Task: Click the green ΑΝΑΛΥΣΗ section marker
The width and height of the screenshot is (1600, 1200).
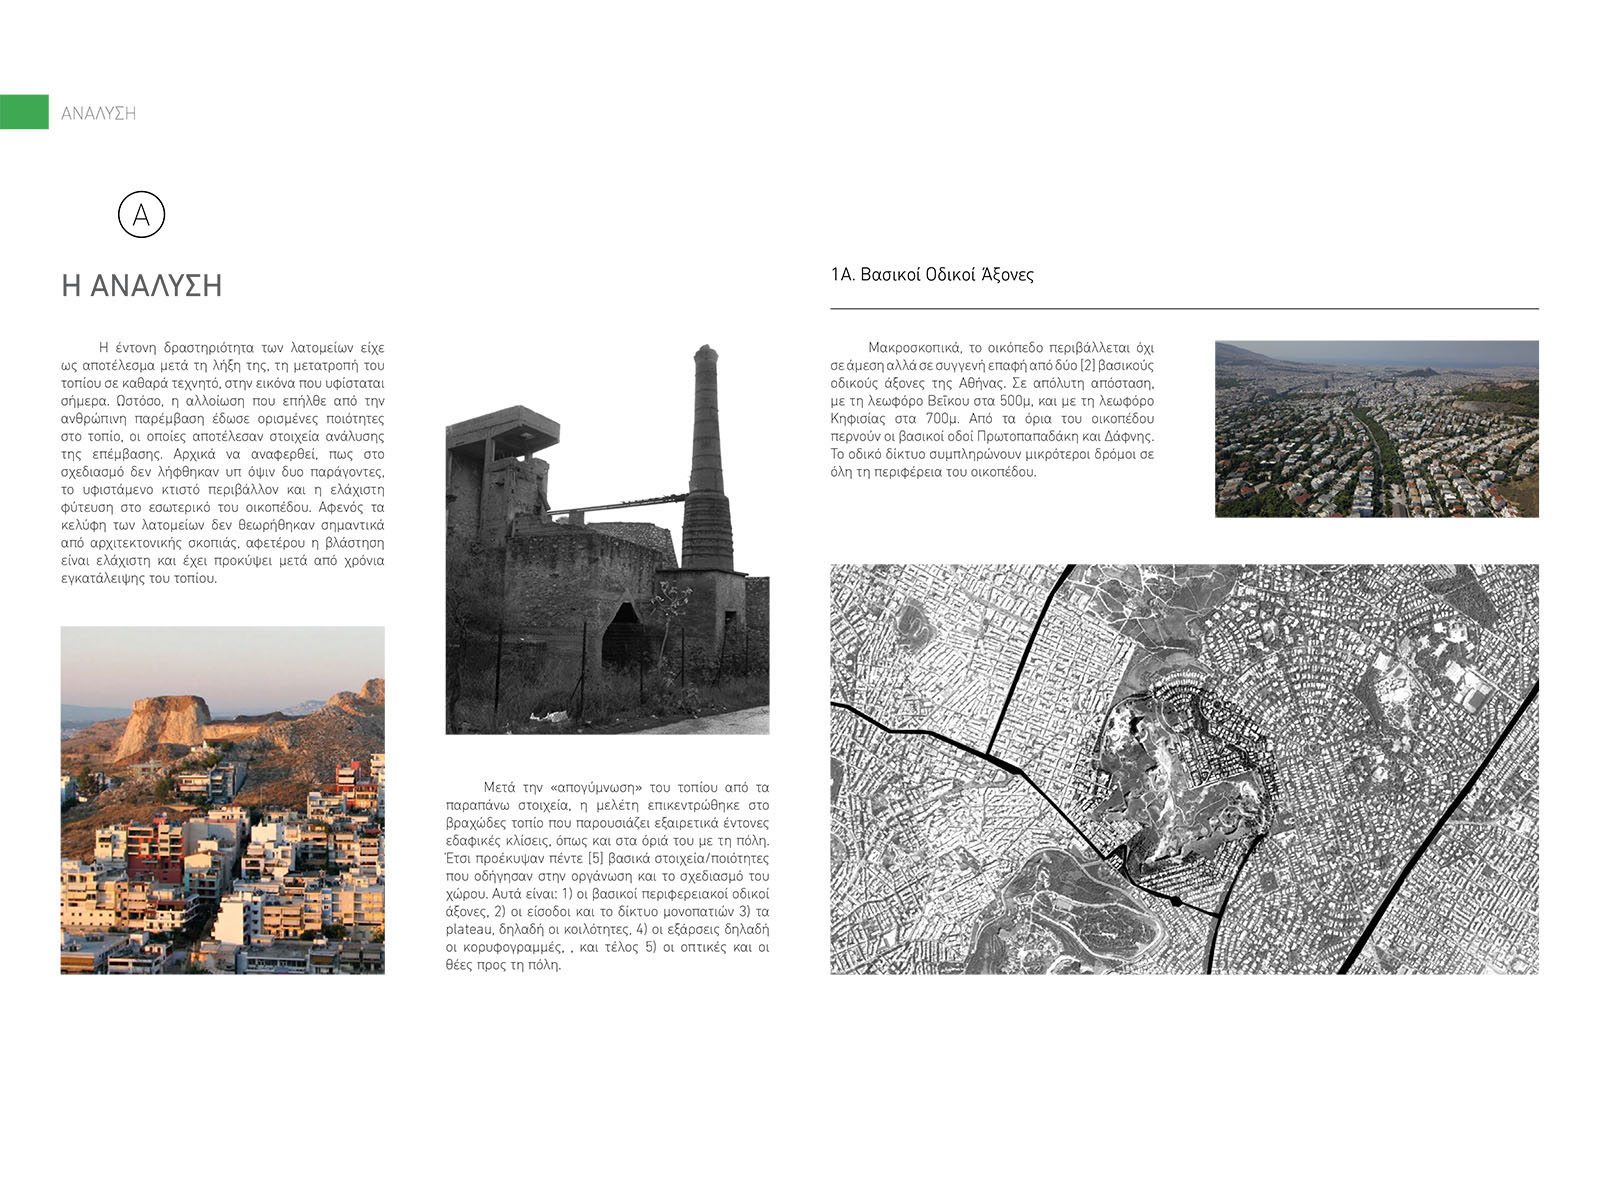Action: point(24,112)
